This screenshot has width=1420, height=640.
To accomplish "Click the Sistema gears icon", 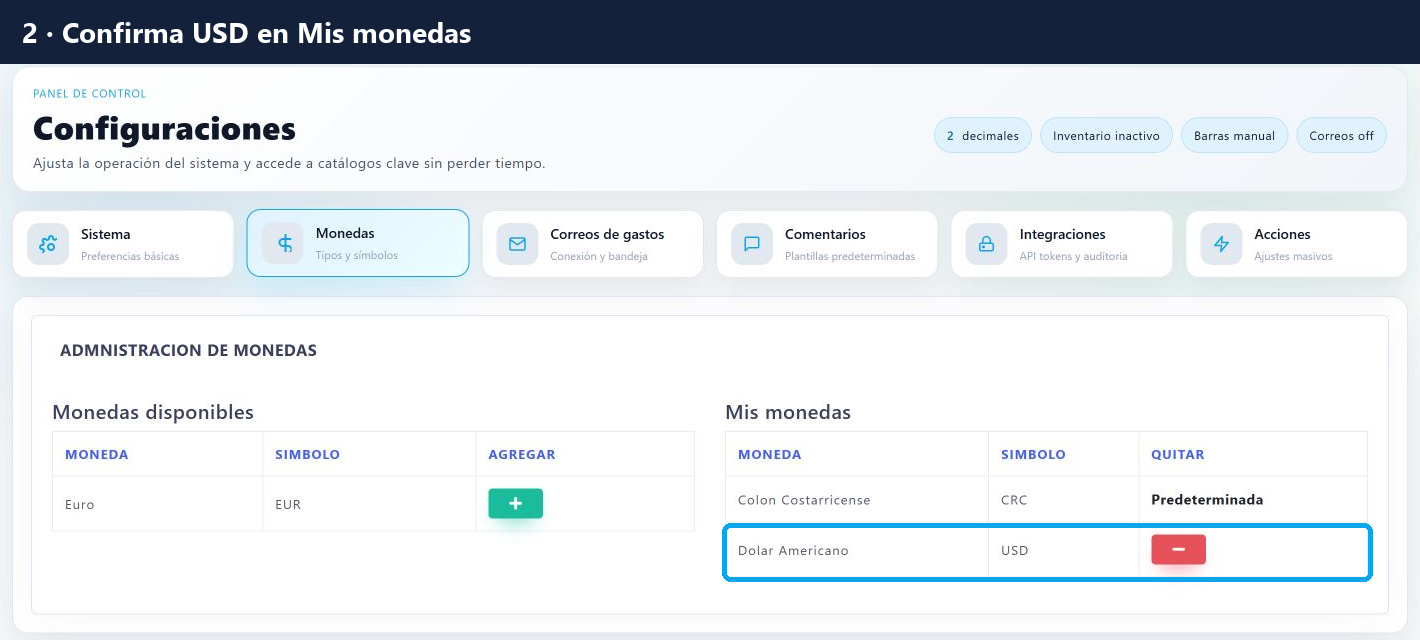I will [47, 244].
